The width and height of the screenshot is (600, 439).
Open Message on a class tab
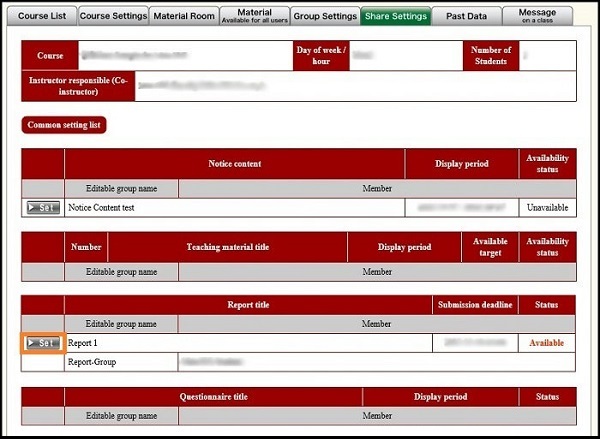pyautogui.click(x=538, y=16)
